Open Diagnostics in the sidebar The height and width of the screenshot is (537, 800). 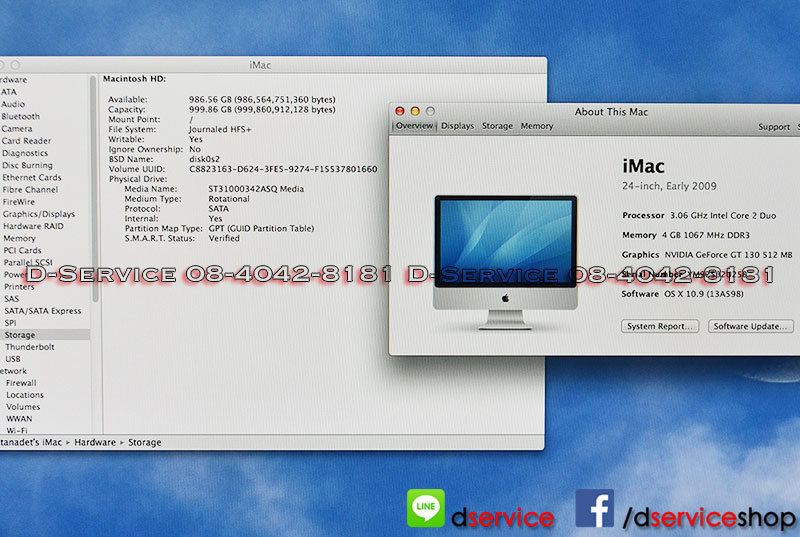coord(24,153)
